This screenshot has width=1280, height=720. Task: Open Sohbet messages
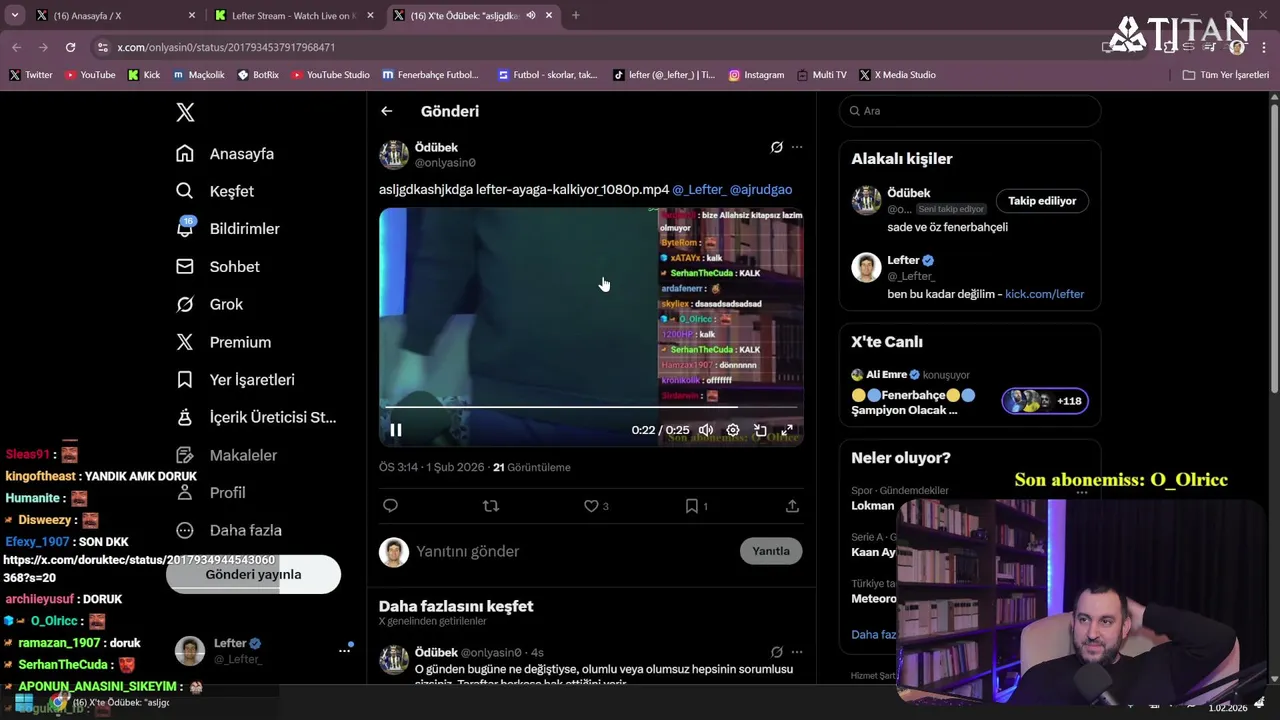[218, 267]
